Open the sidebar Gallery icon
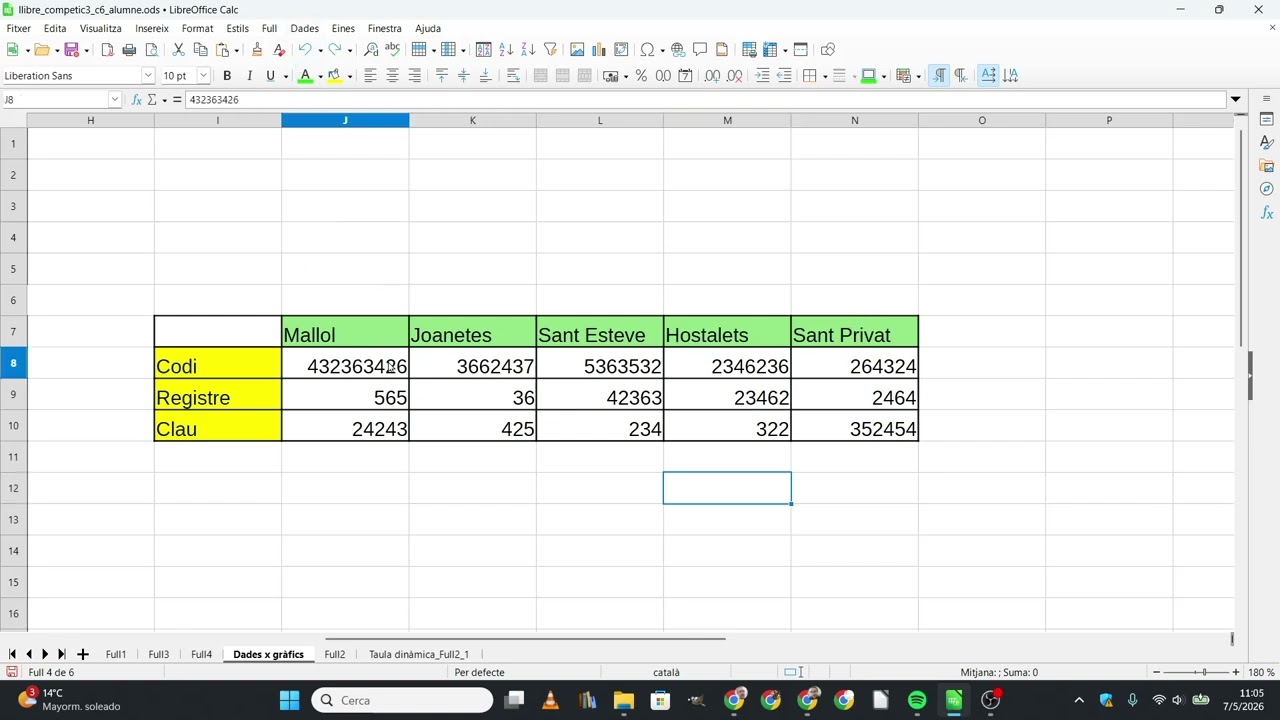The width and height of the screenshot is (1280, 720). 1266,166
